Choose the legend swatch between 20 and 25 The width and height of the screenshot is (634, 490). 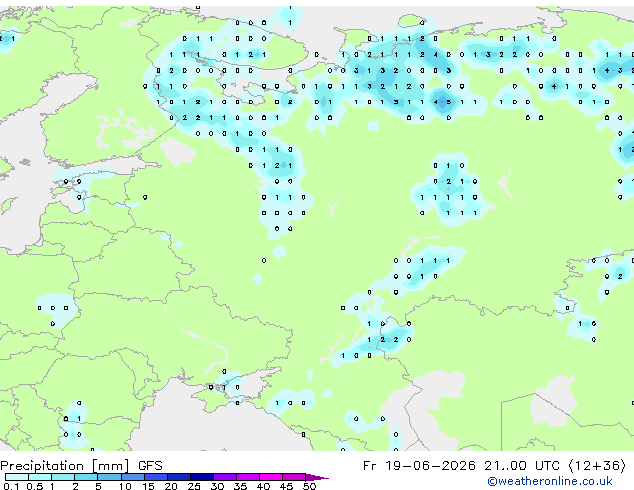[x=178, y=477]
